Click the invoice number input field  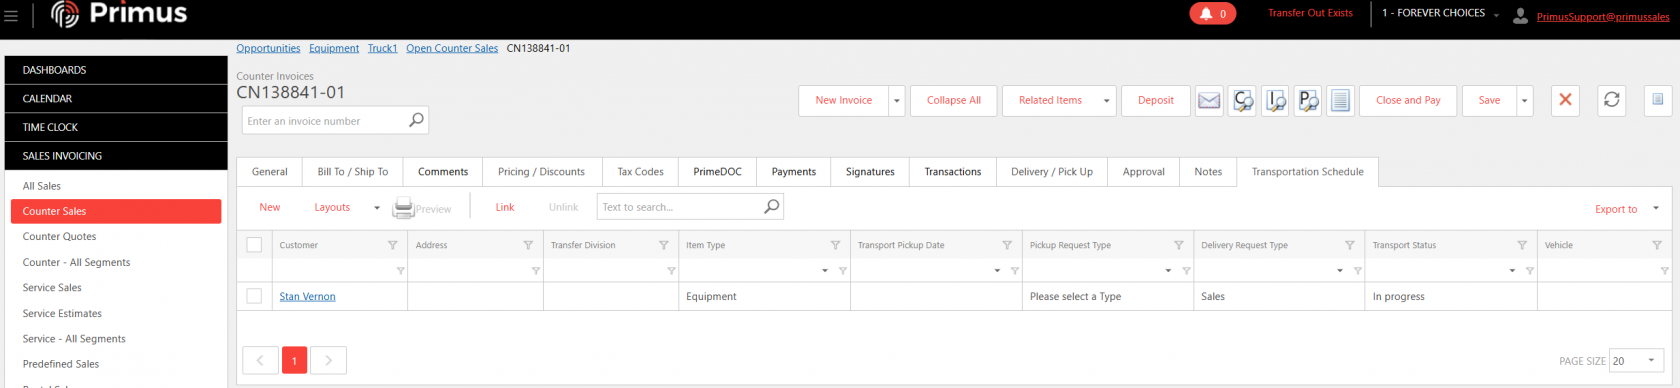tap(324, 121)
